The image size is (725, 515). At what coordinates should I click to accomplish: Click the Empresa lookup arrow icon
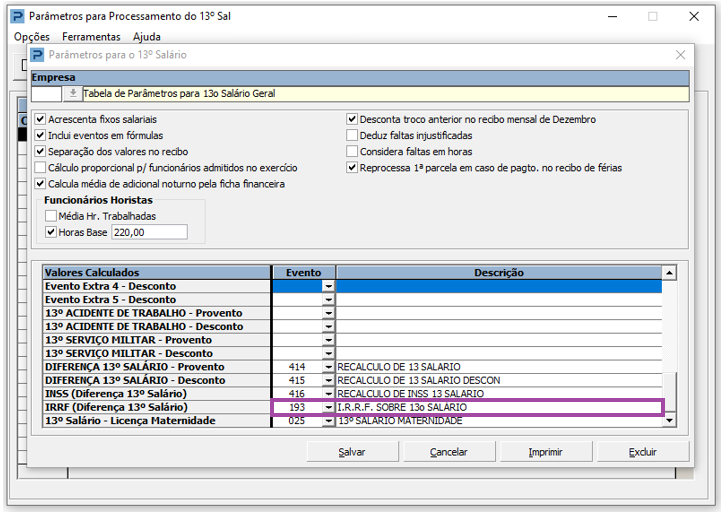[x=73, y=94]
